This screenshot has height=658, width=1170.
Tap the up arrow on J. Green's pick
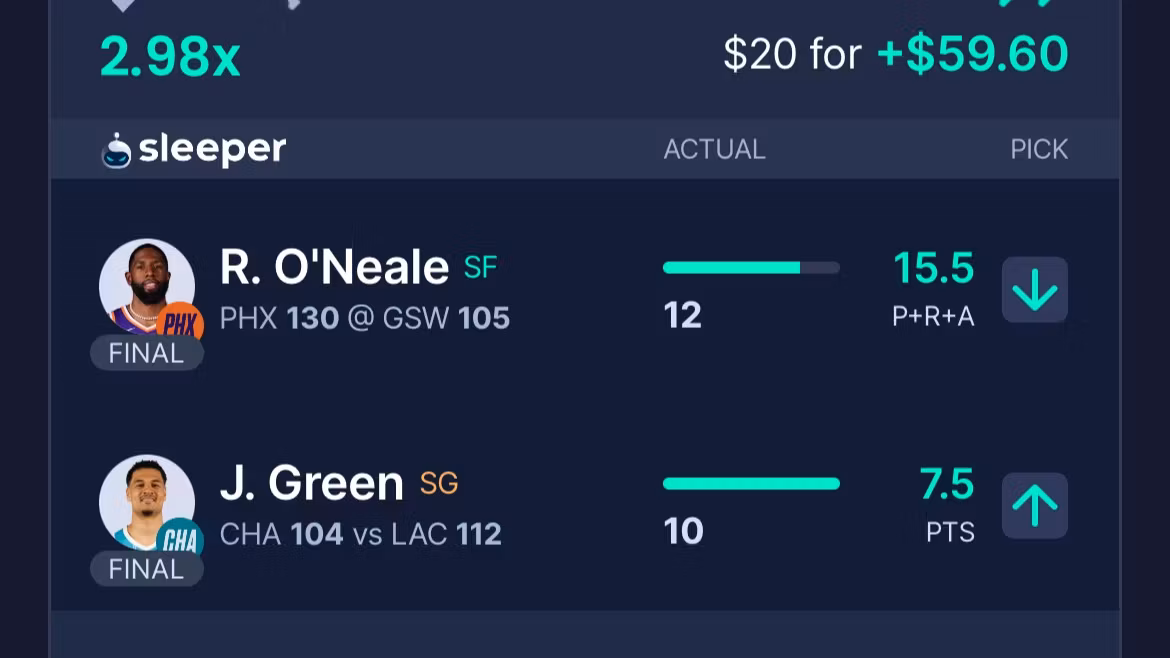coord(1034,506)
